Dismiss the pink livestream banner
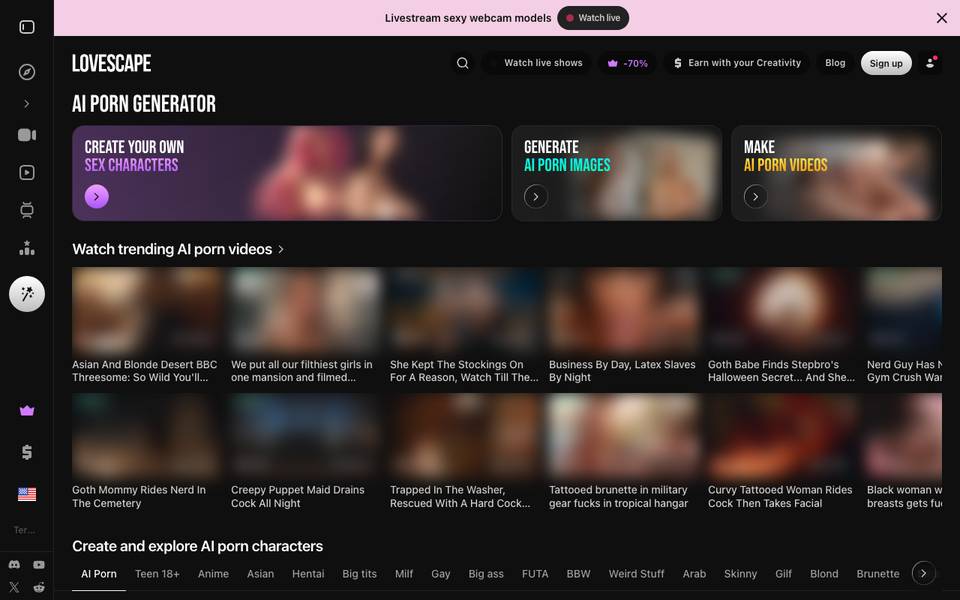Screen dimensions: 960x600 click(942, 18)
